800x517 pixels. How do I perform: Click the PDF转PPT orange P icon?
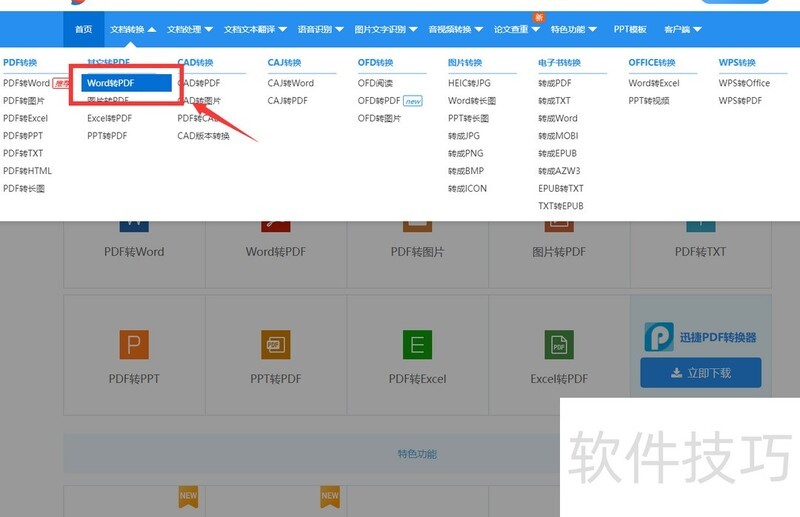[134, 344]
